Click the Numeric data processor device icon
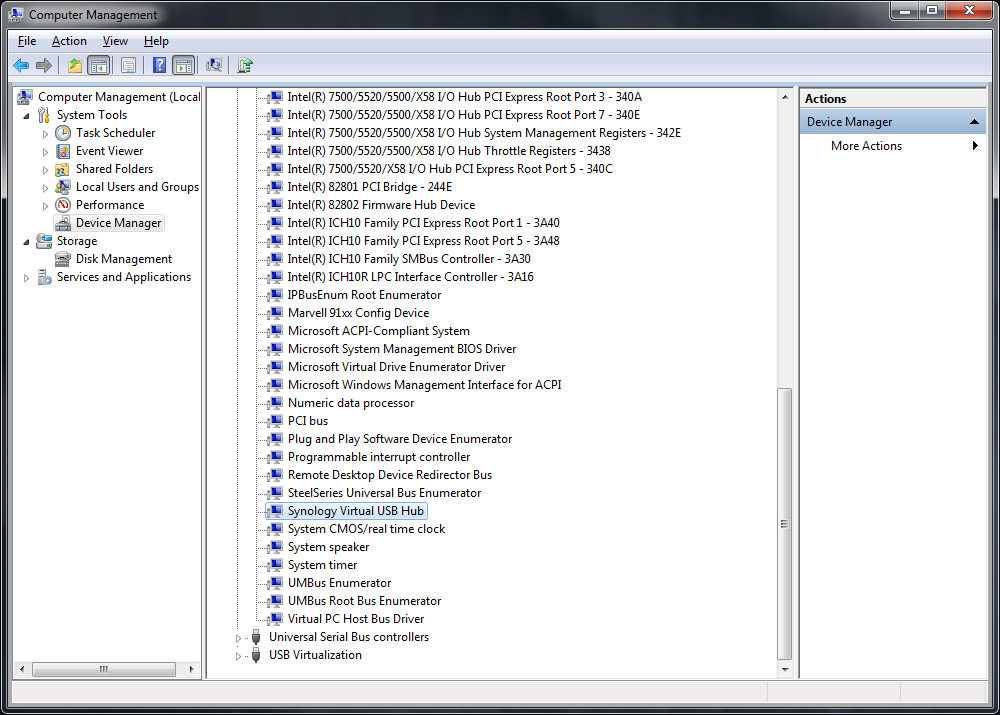The image size is (1000, 715). click(276, 403)
